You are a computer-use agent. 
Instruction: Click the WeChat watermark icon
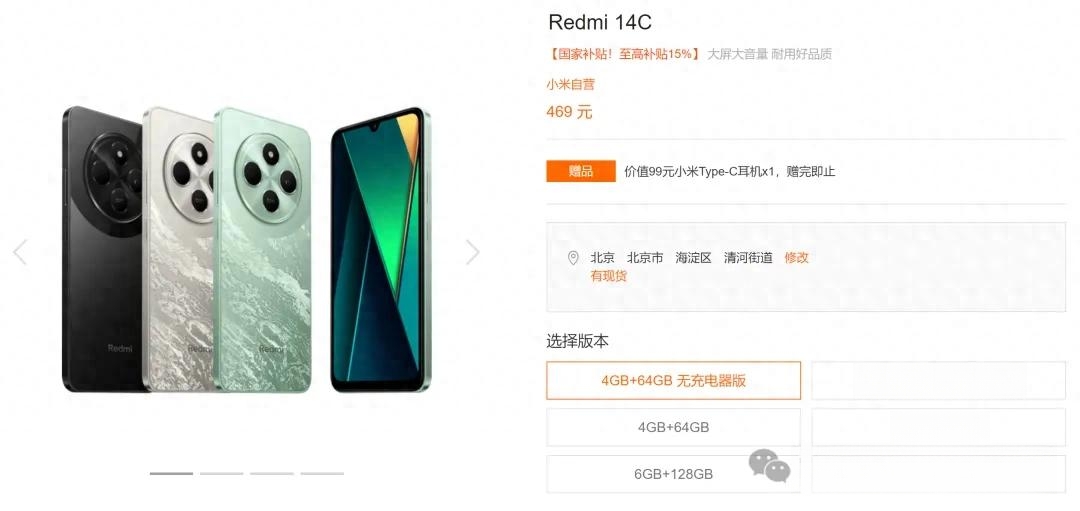(x=769, y=466)
